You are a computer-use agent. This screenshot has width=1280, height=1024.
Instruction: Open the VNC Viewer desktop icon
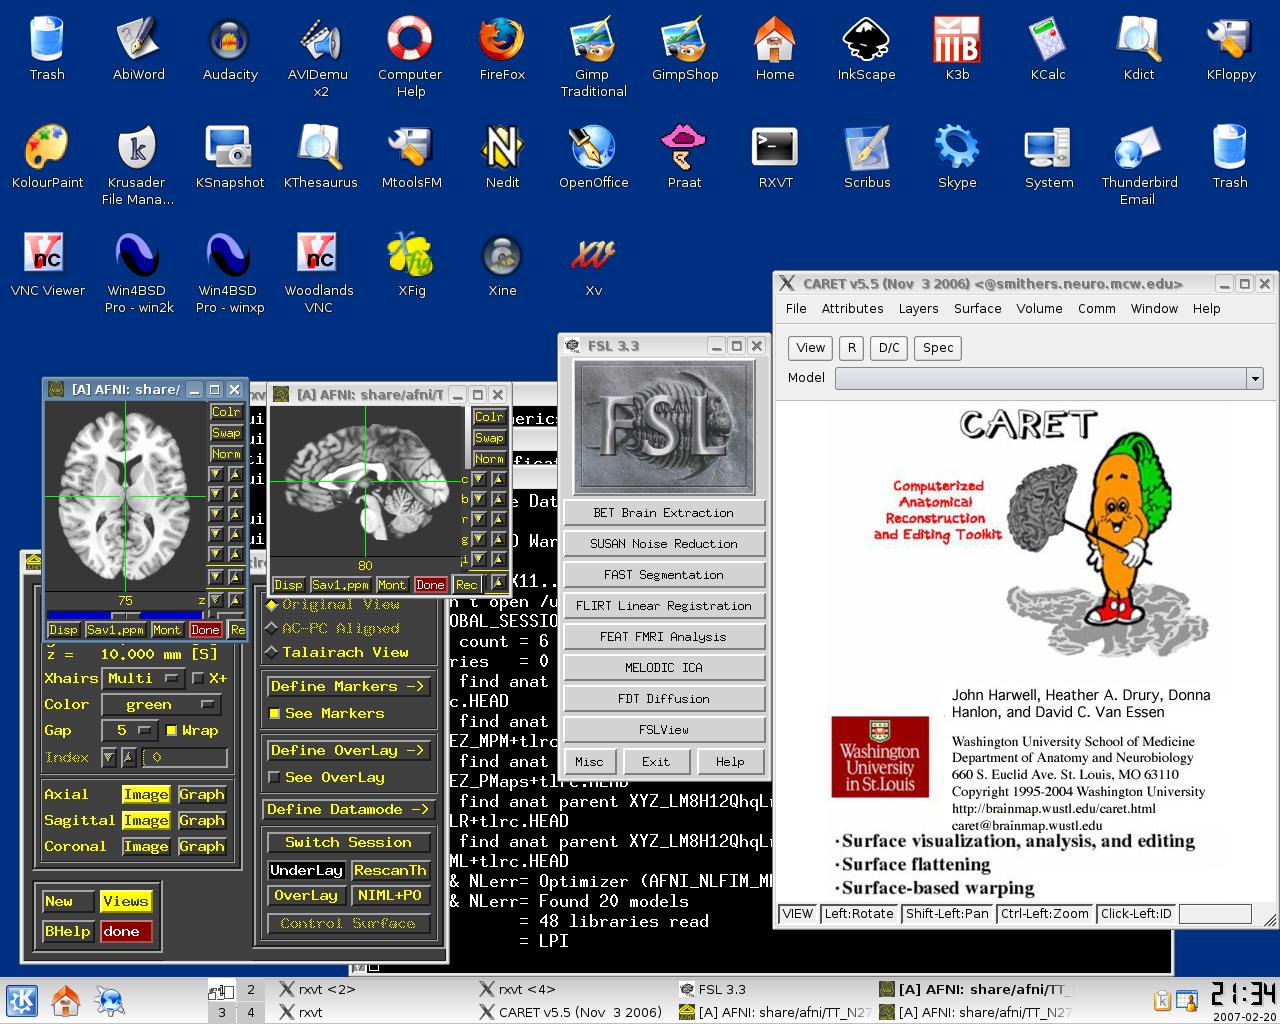47,264
